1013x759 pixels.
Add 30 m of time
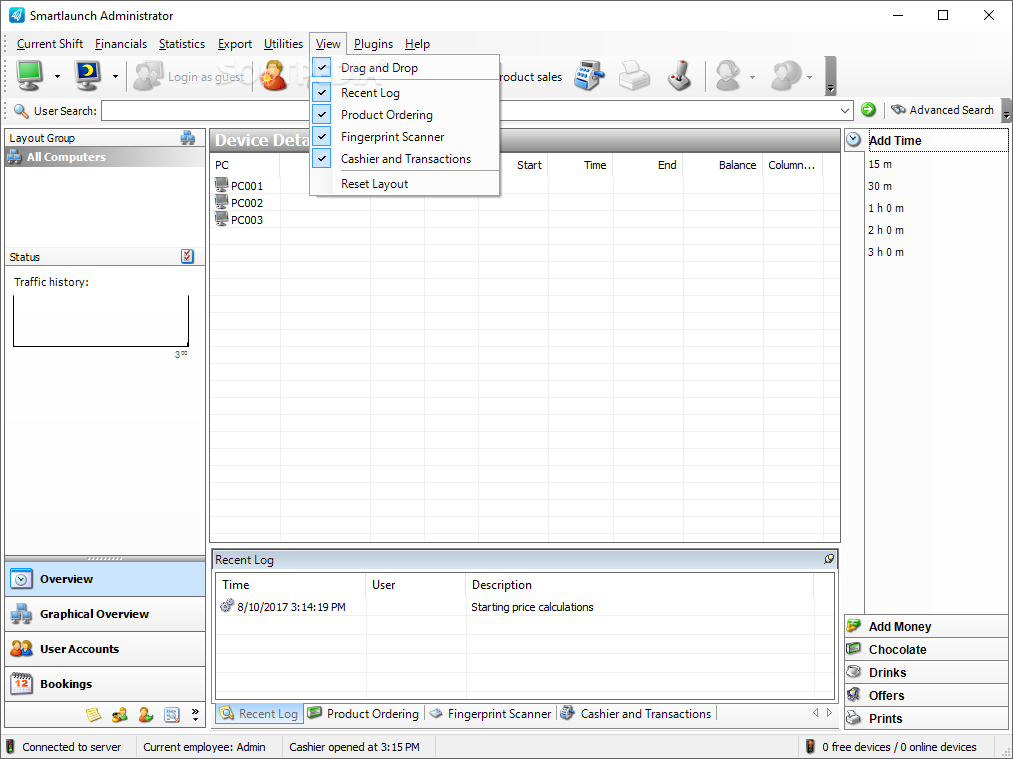[880, 186]
